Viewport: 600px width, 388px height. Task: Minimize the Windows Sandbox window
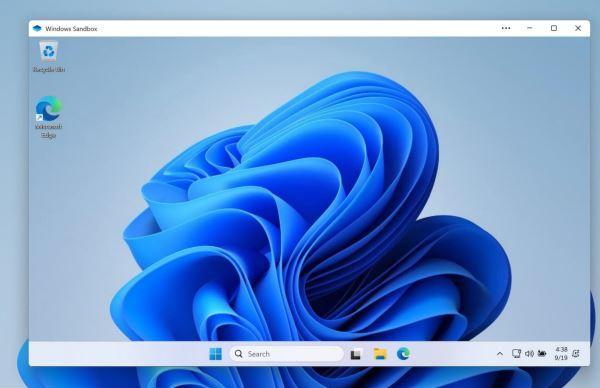pos(530,28)
